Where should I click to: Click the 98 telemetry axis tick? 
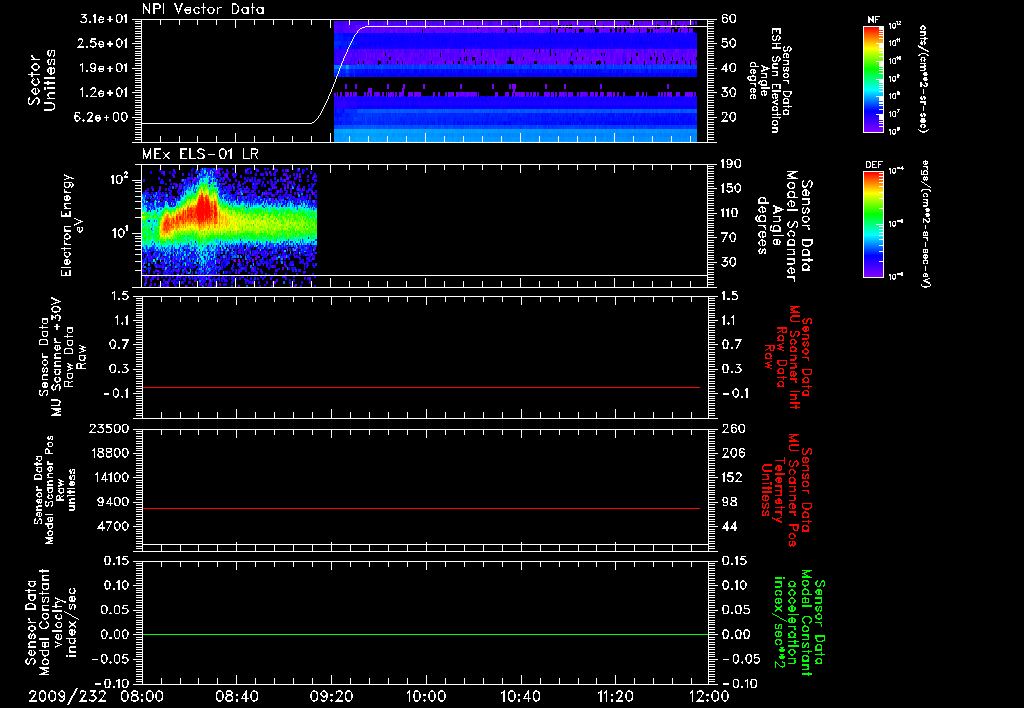coord(729,502)
